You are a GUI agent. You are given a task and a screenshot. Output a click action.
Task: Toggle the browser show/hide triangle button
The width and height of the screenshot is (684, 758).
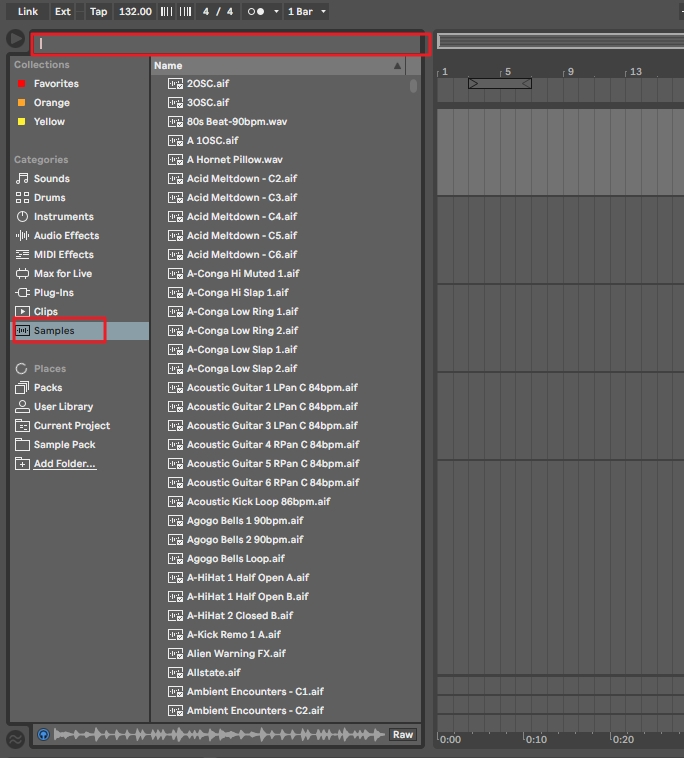point(15,39)
